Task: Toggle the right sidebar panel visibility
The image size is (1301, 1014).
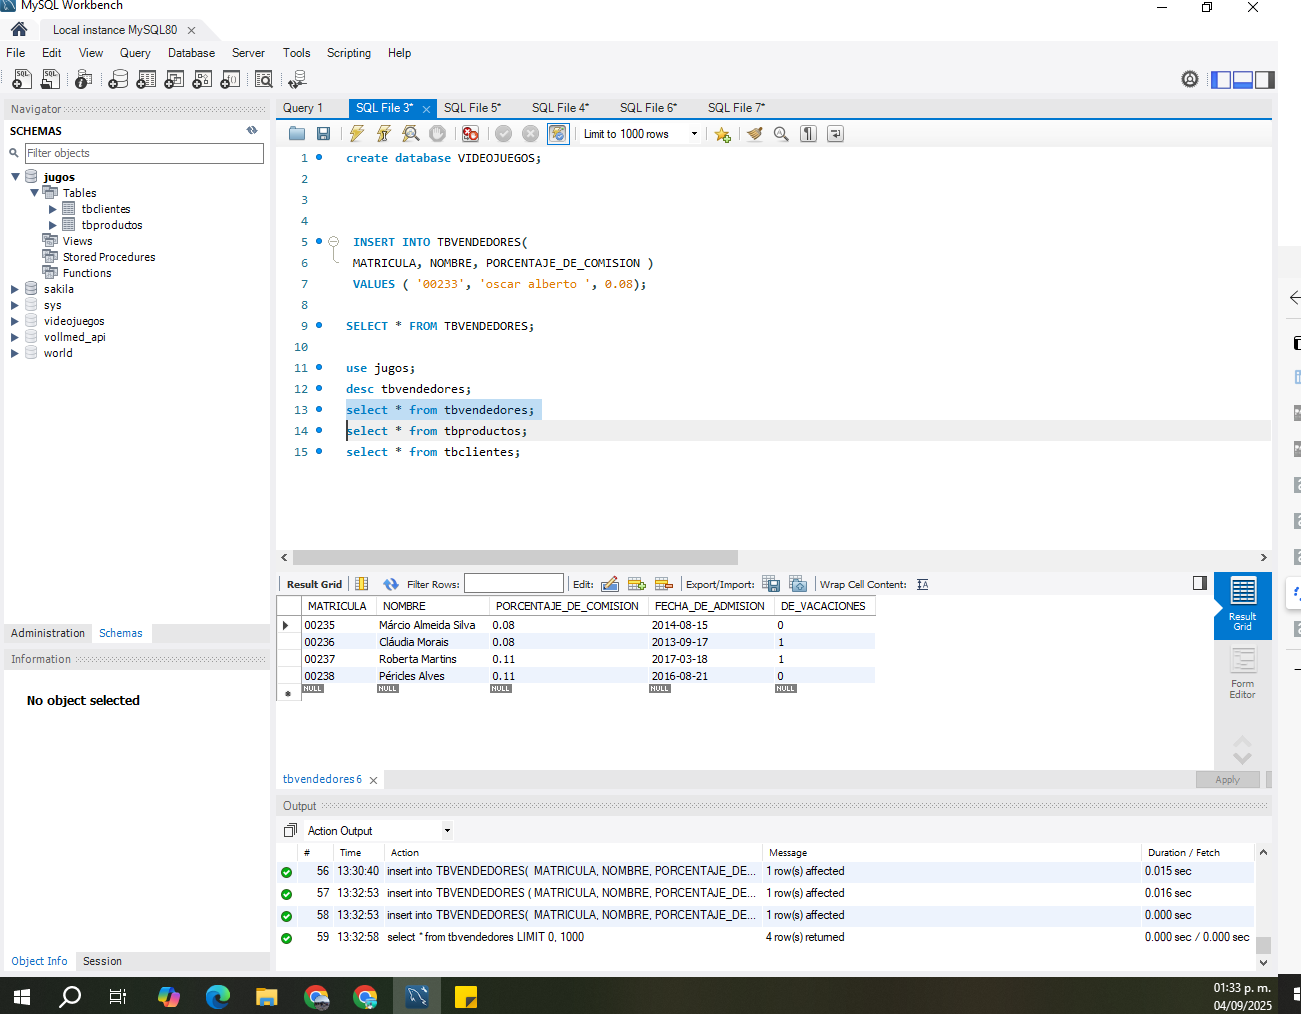Action: [x=1265, y=80]
